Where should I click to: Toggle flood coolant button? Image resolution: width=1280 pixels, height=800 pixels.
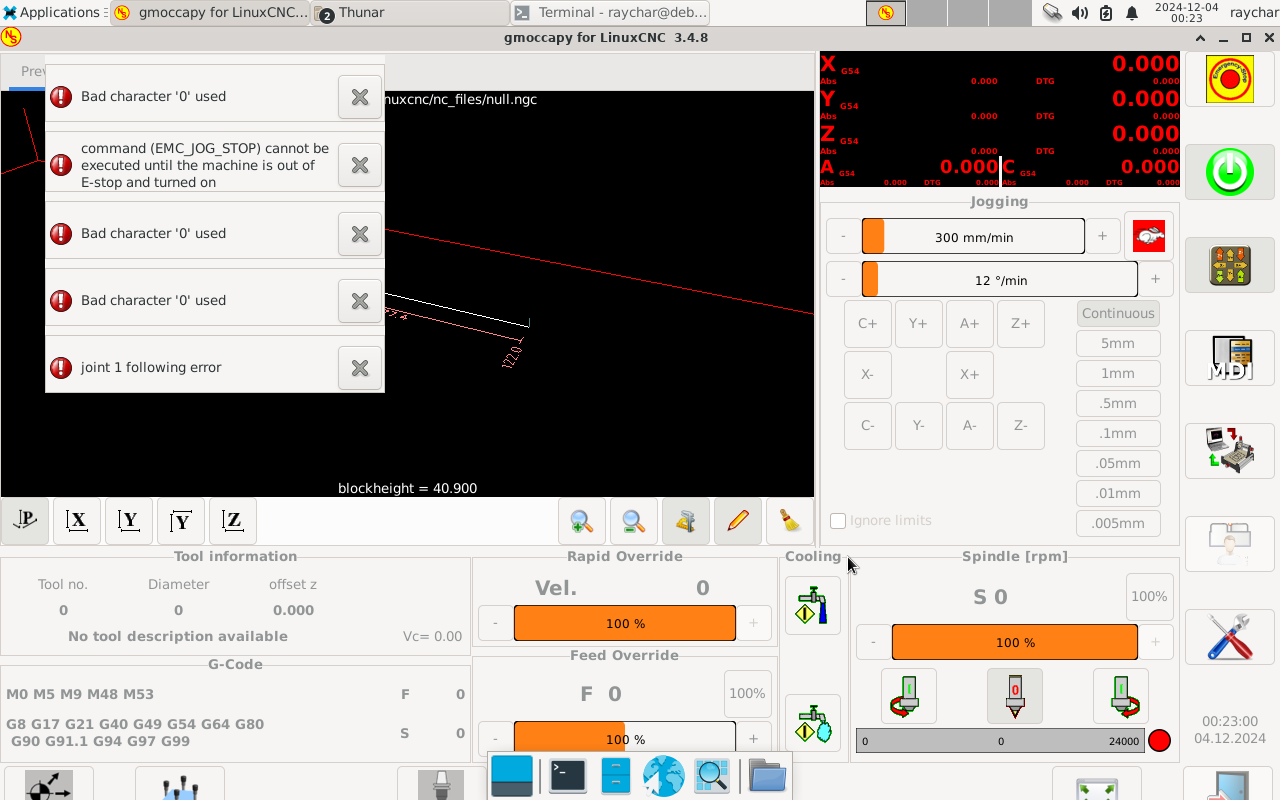[813, 605]
